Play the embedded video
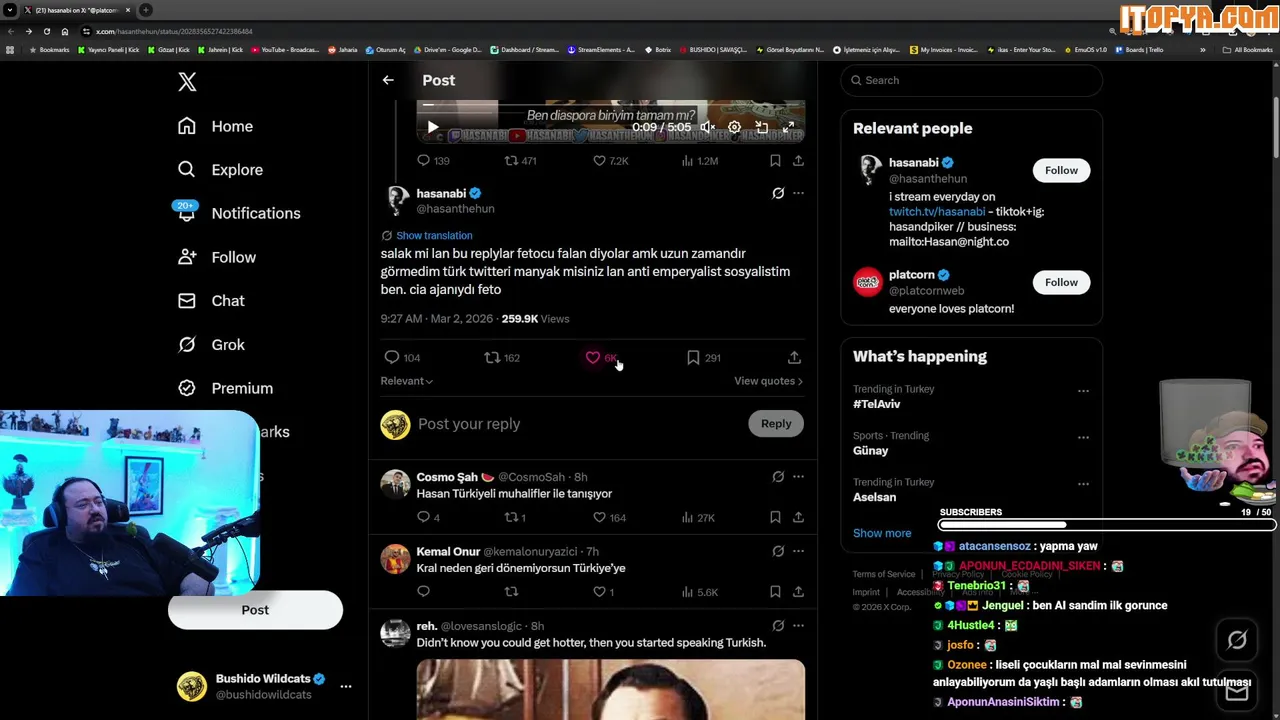The height and width of the screenshot is (720, 1280). 433,127
